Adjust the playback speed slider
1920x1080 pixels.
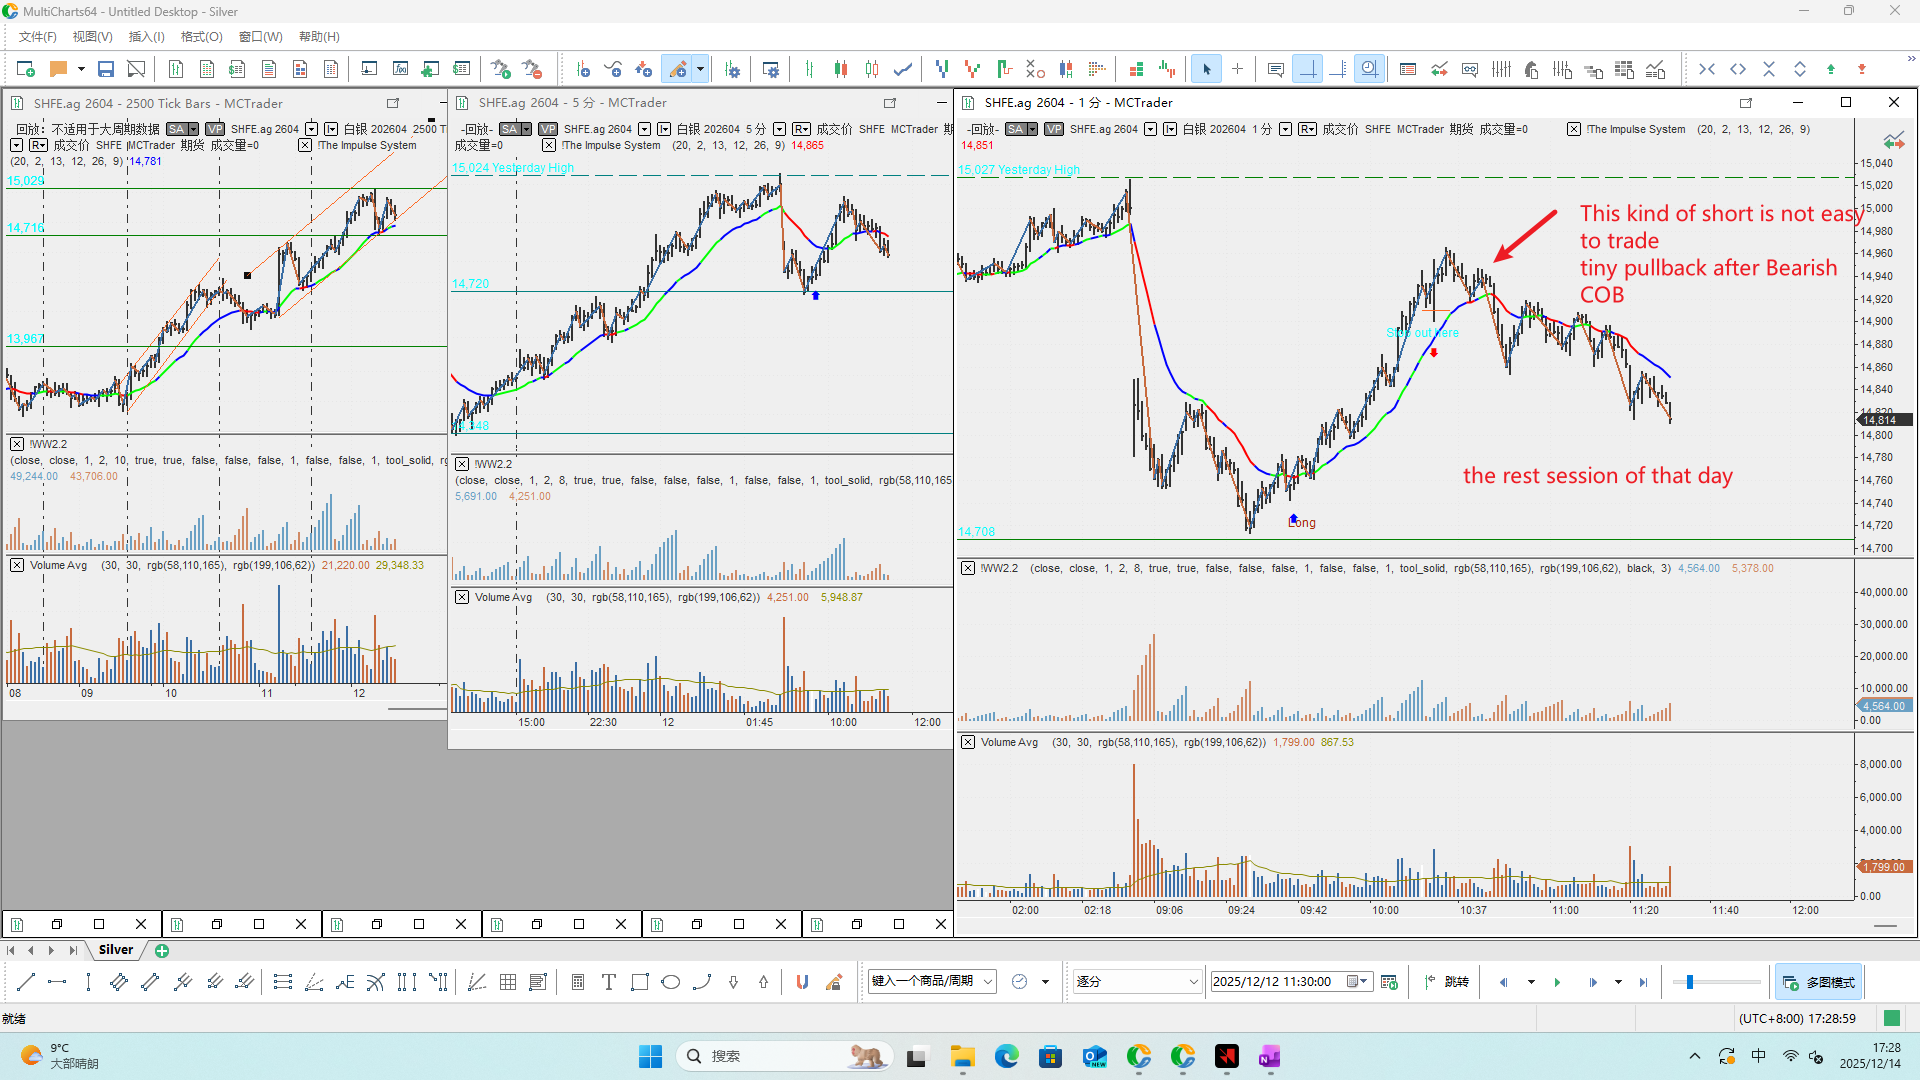[1690, 982]
